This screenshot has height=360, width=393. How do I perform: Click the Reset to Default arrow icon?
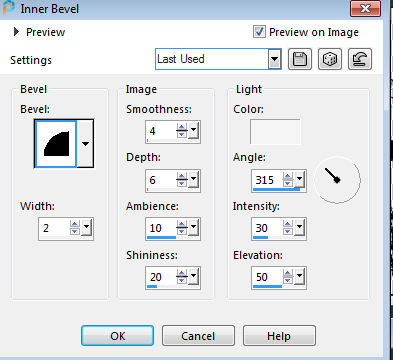pyautogui.click(x=360, y=59)
